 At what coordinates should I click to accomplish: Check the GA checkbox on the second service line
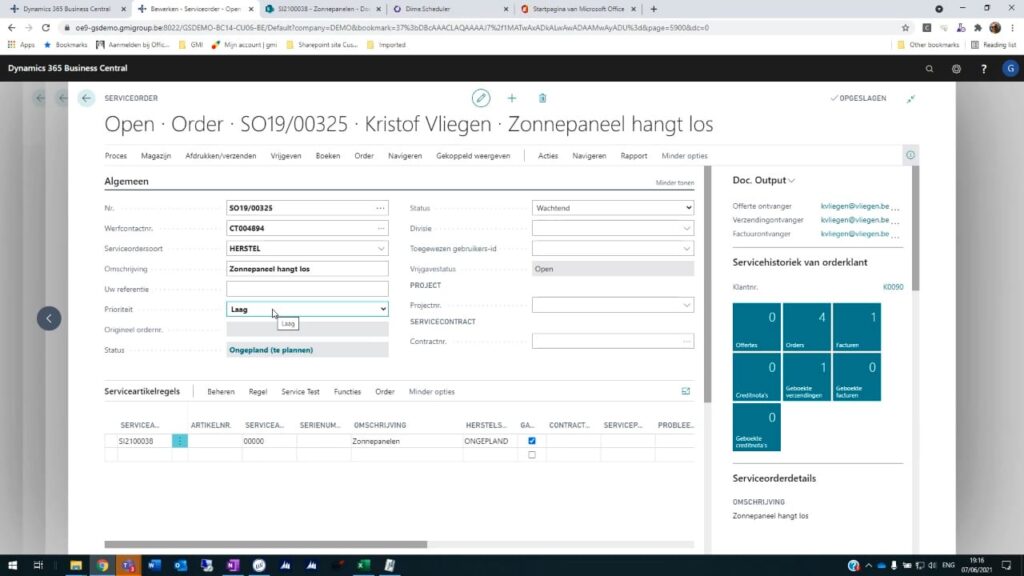click(531, 454)
